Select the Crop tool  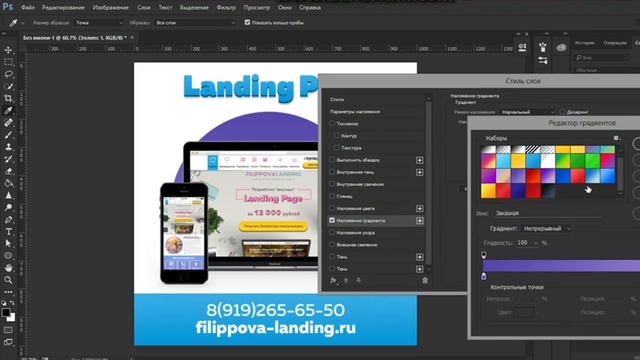(8, 98)
